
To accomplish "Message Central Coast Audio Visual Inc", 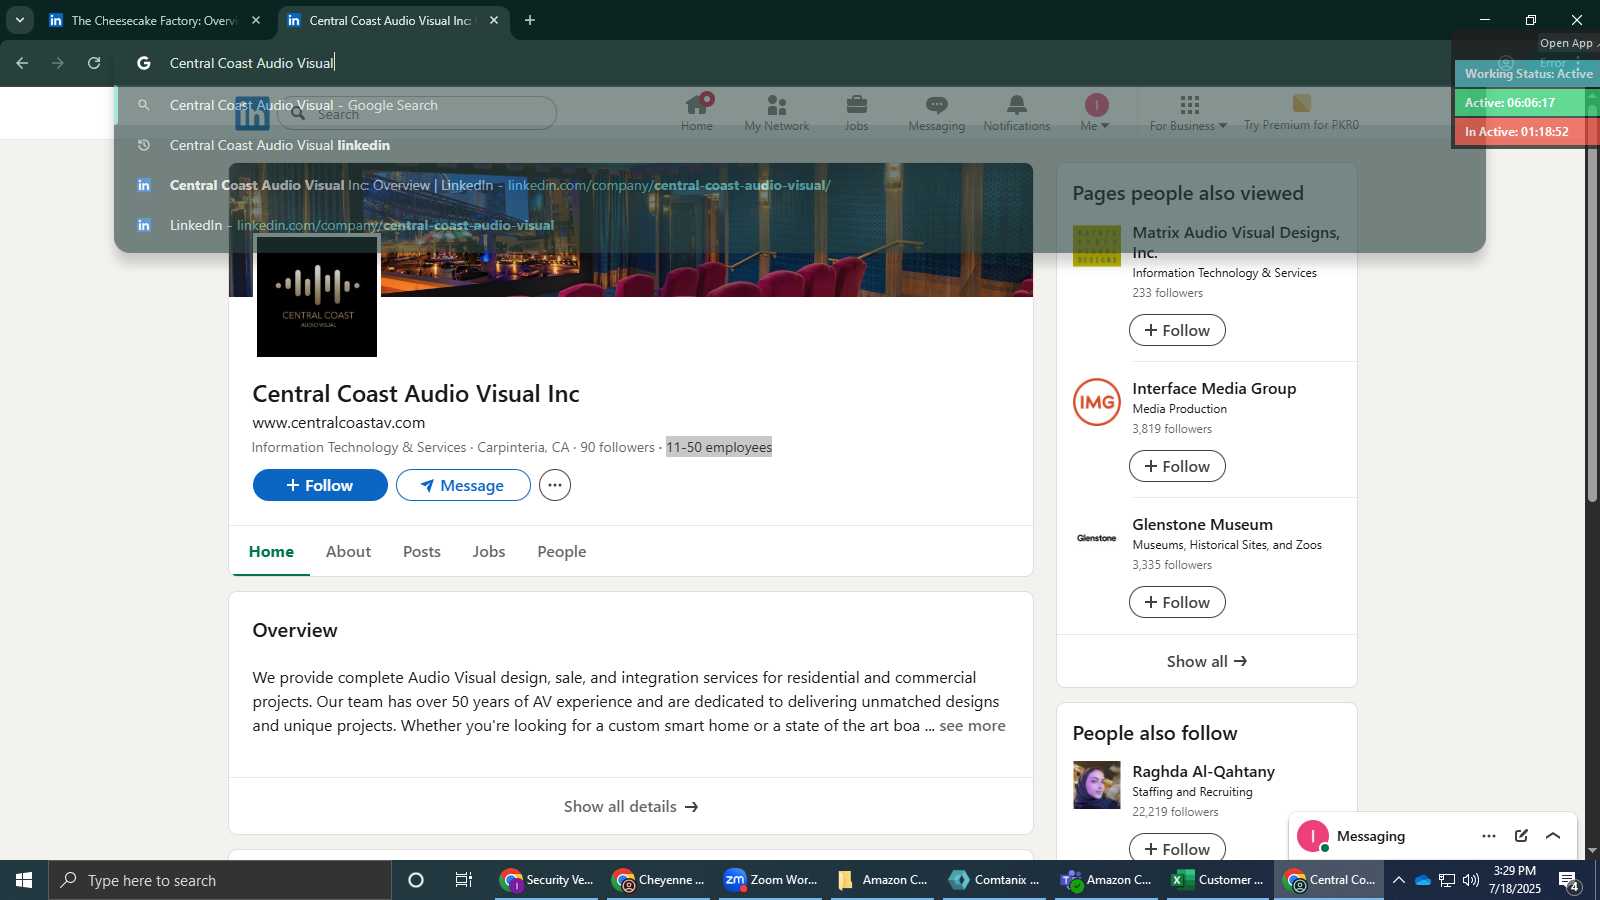I will pyautogui.click(x=463, y=485).
